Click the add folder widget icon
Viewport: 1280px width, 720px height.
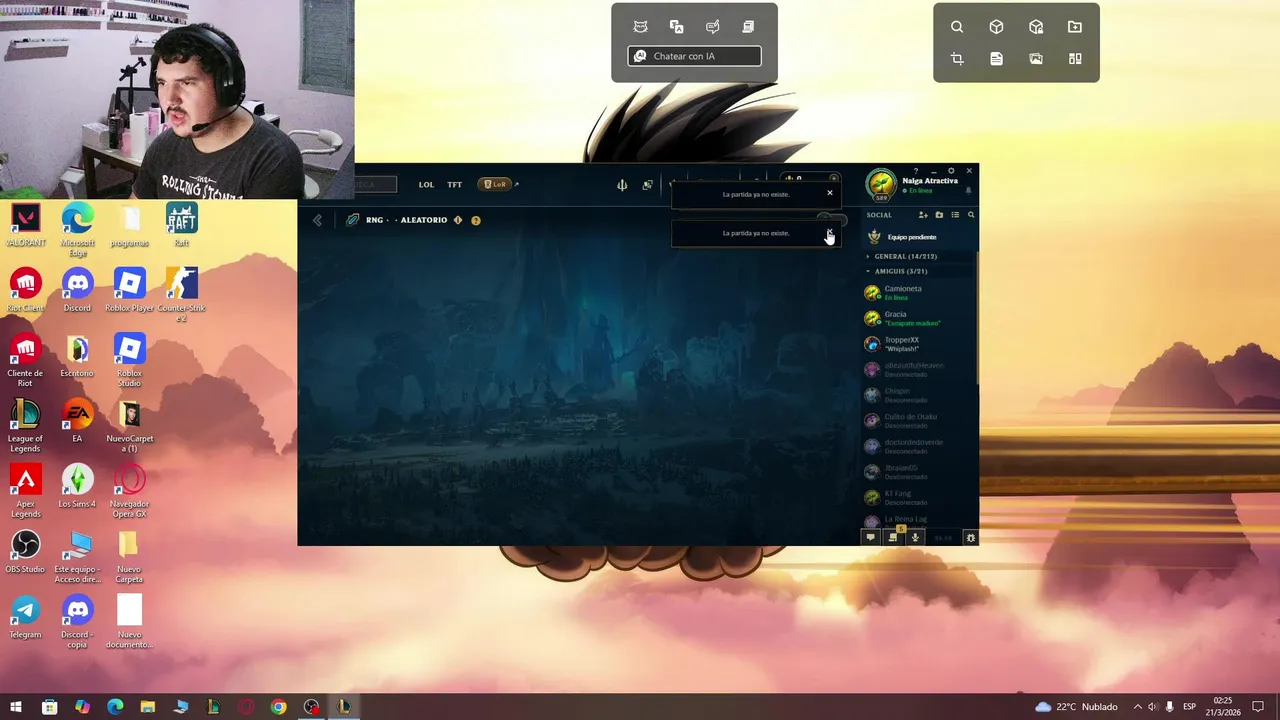(x=1075, y=27)
